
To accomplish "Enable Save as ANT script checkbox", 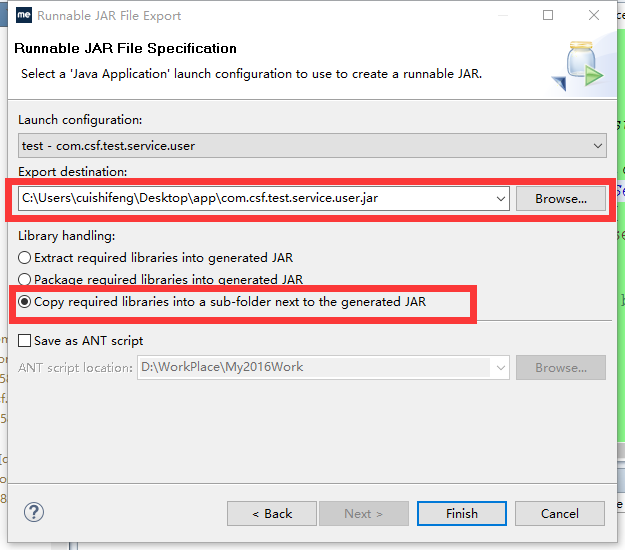I will coord(24,341).
